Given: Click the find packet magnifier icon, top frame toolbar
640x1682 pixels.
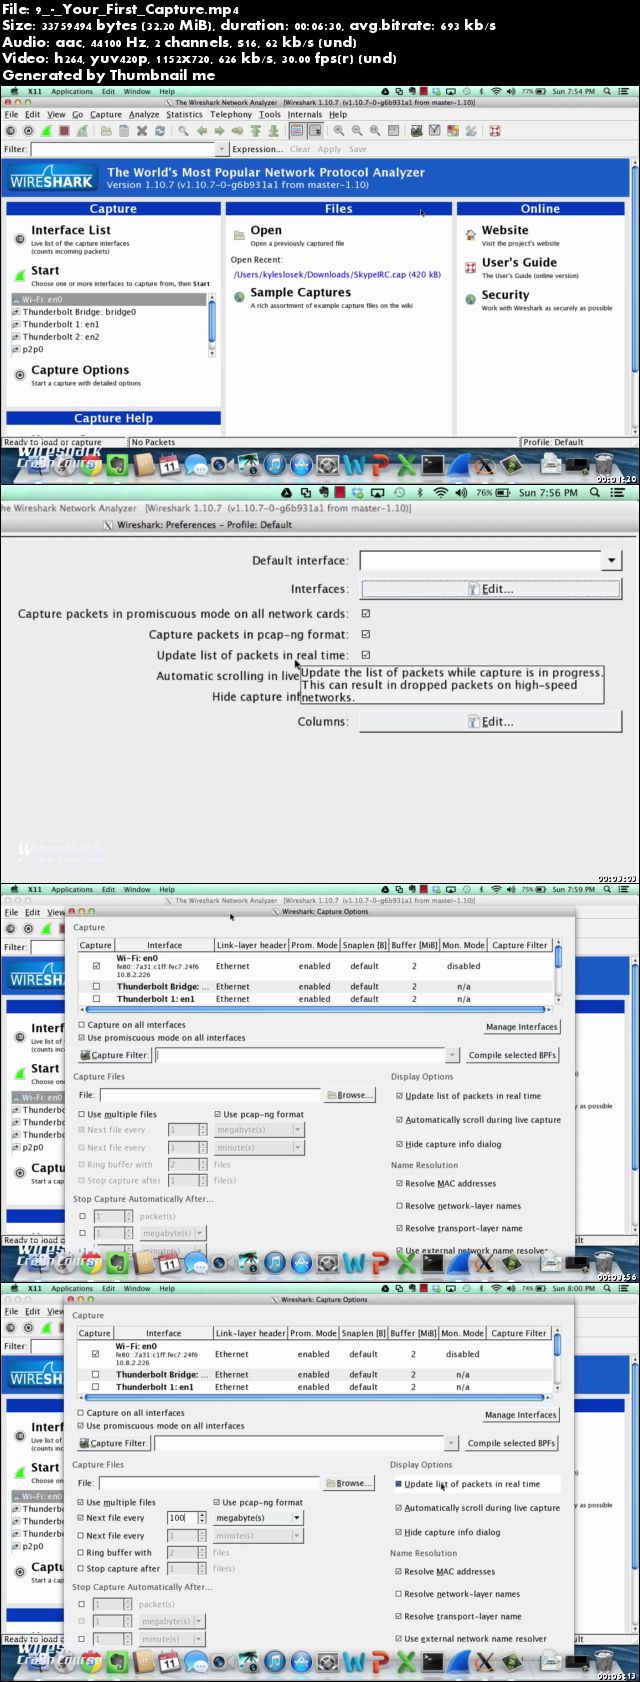Looking at the screenshot, I should 184,131.
